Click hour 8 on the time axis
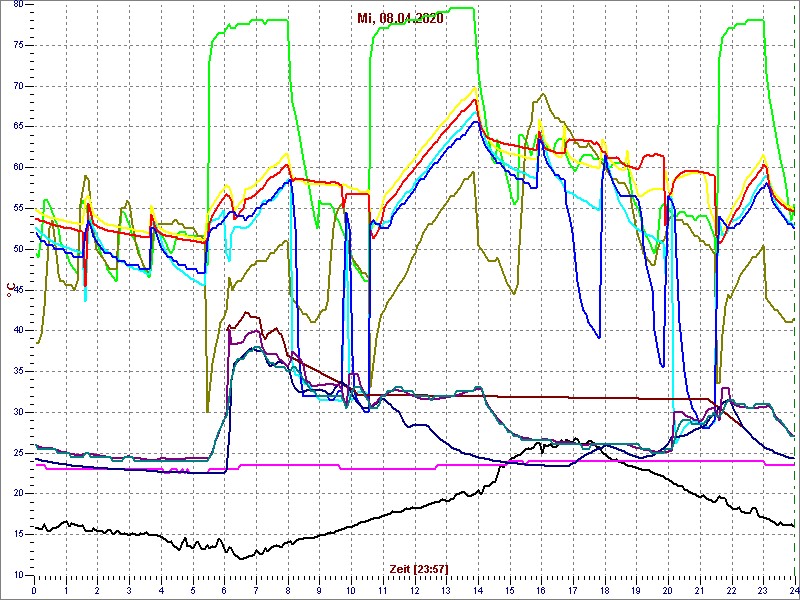 point(288,590)
